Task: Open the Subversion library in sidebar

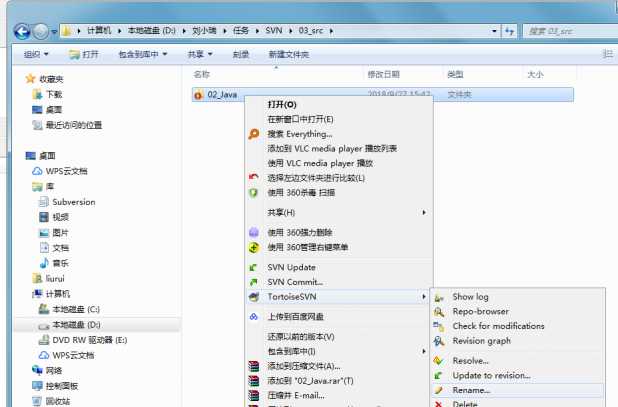Action: coord(74,202)
